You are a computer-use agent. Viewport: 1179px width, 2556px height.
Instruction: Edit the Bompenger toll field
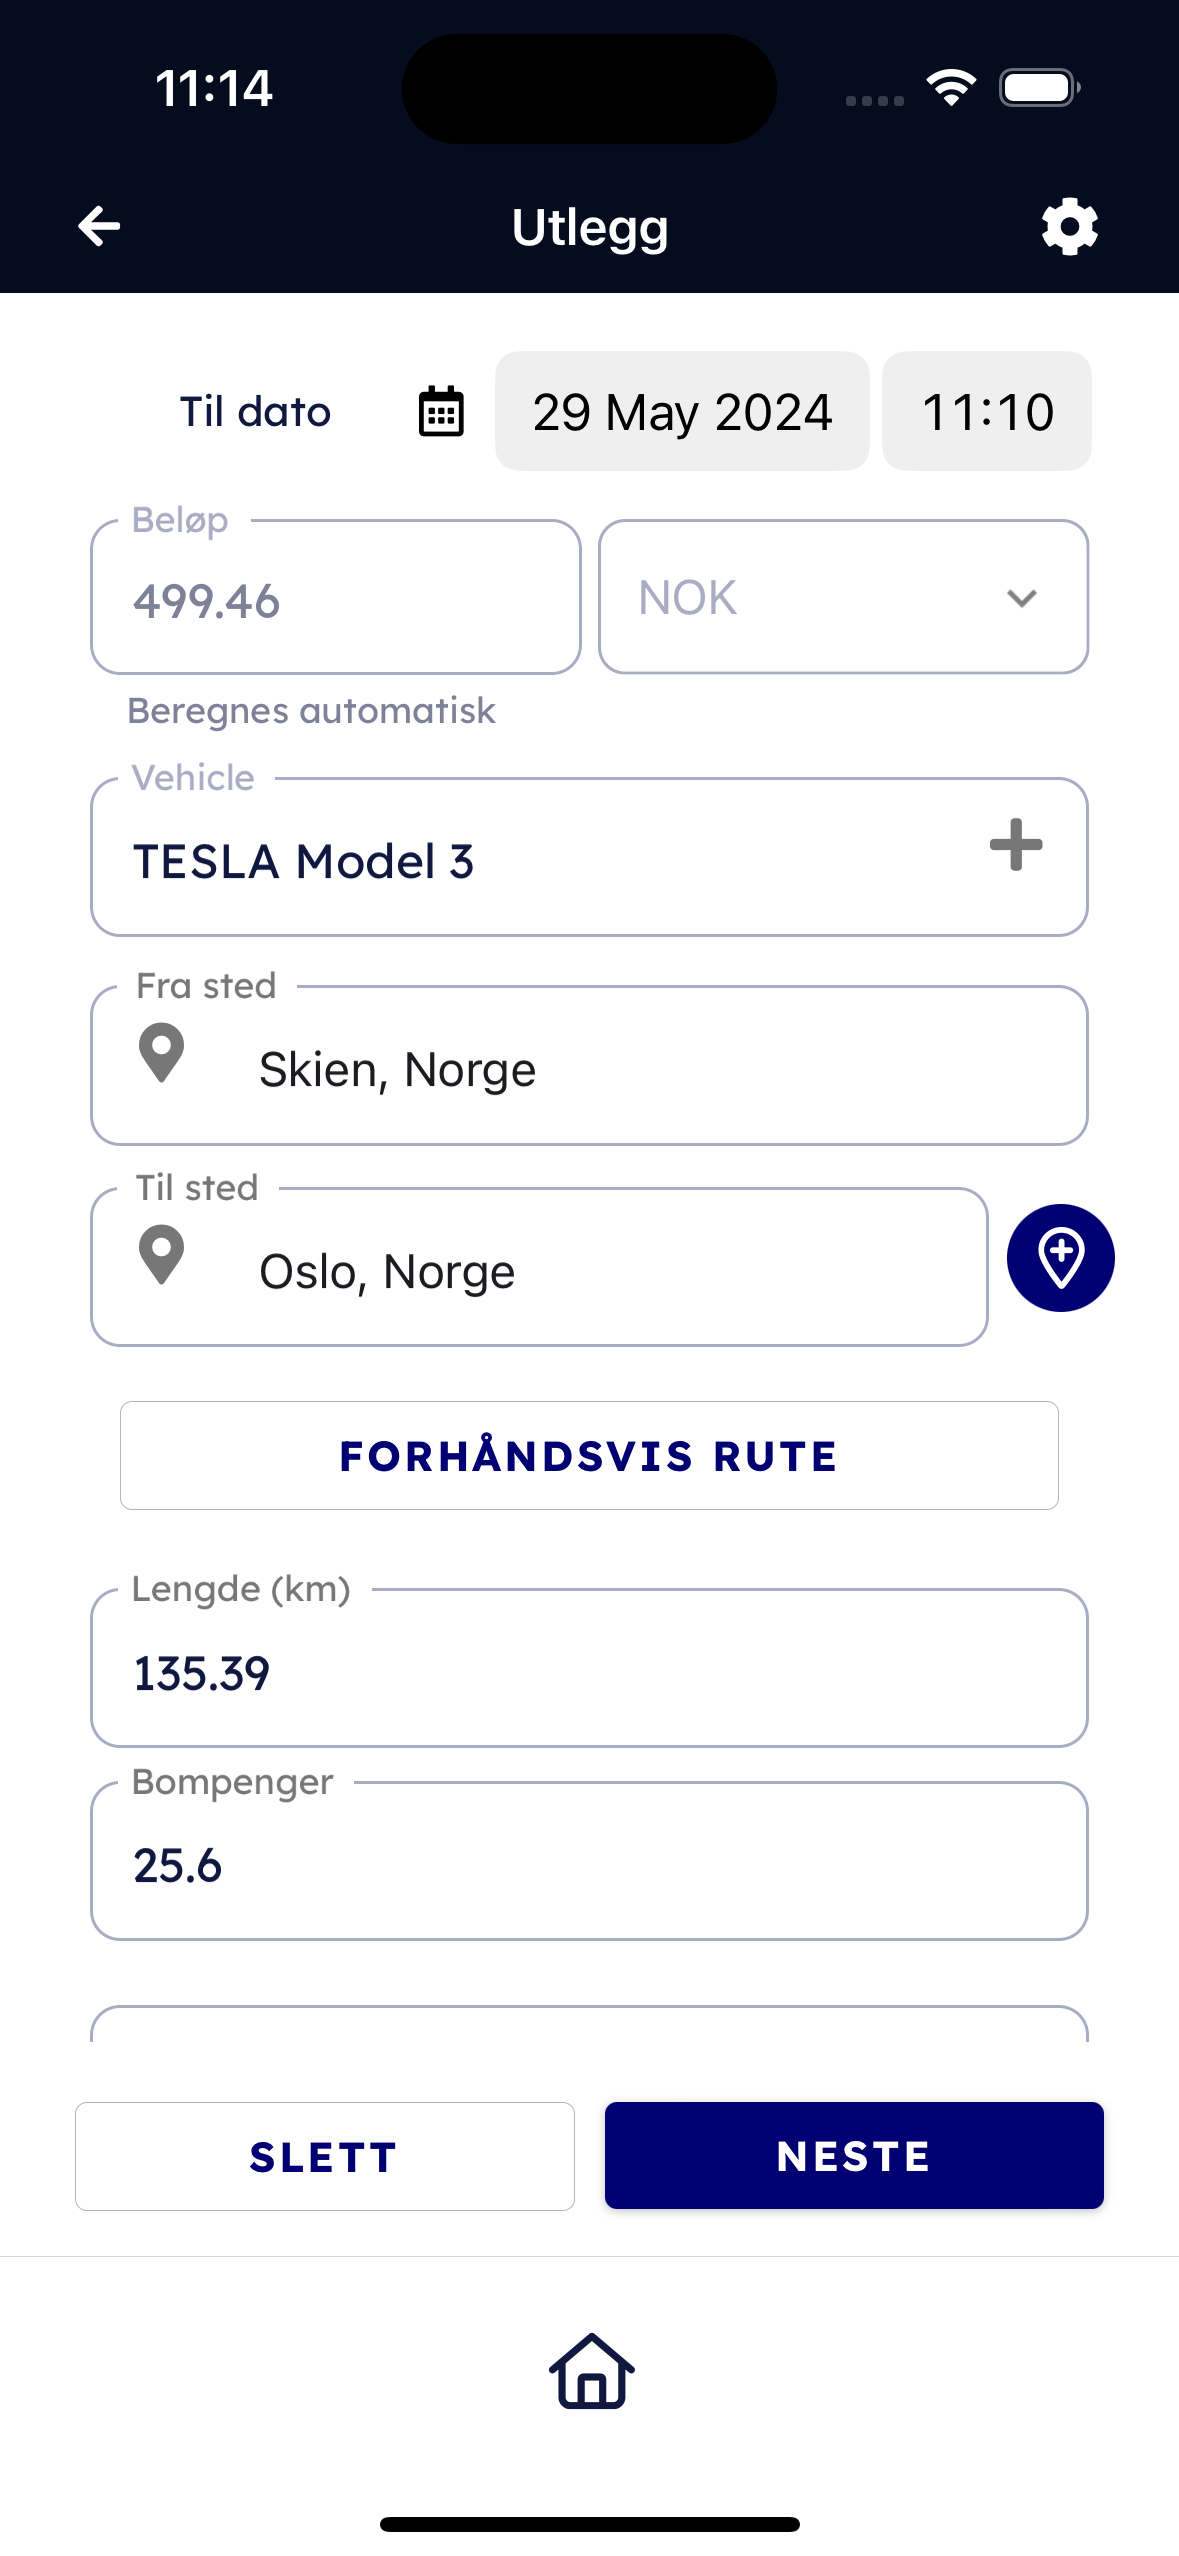pos(588,1864)
